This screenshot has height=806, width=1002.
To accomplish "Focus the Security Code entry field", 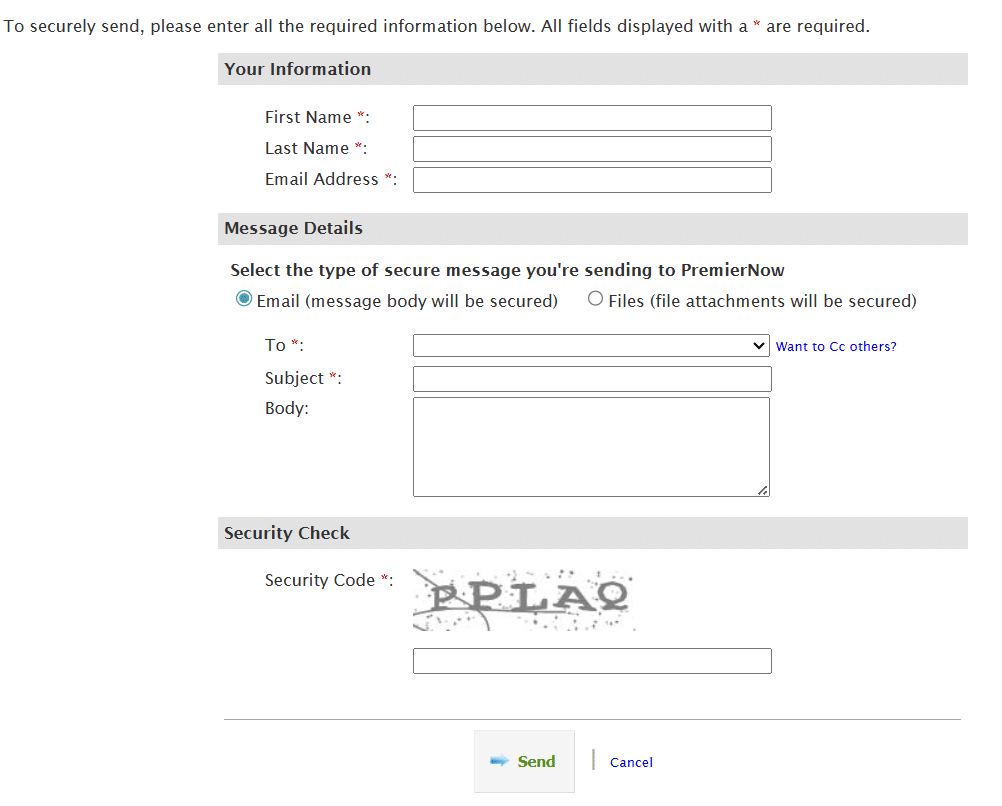I will pos(592,661).
